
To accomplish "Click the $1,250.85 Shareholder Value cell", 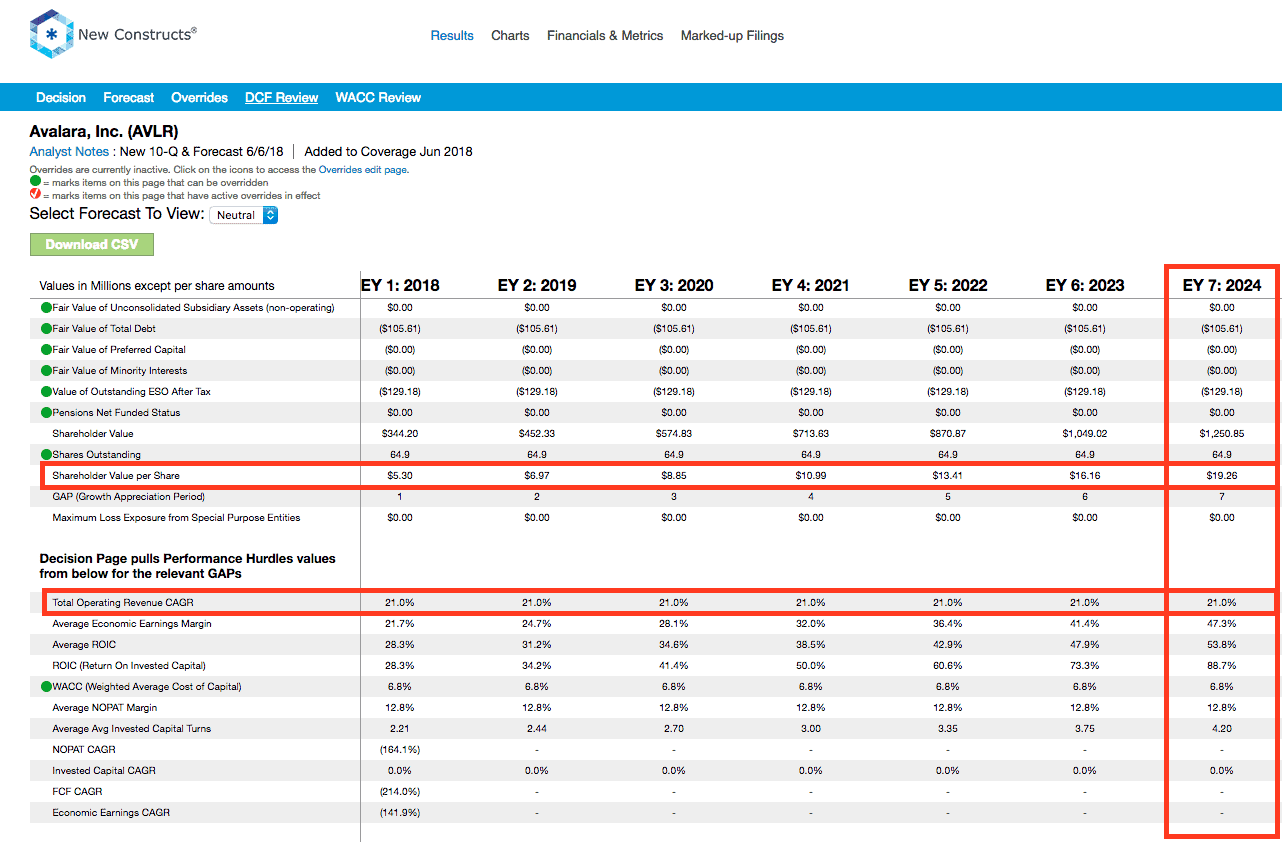I will coord(1222,433).
